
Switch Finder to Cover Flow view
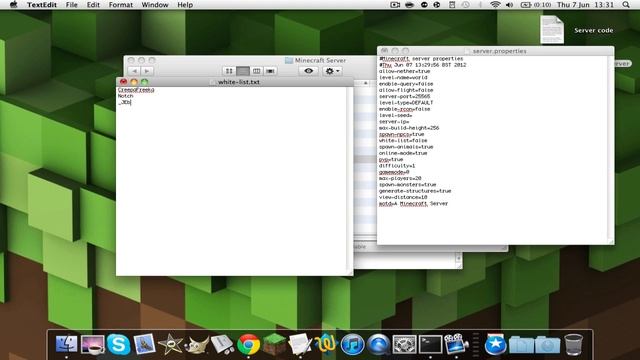pos(270,71)
